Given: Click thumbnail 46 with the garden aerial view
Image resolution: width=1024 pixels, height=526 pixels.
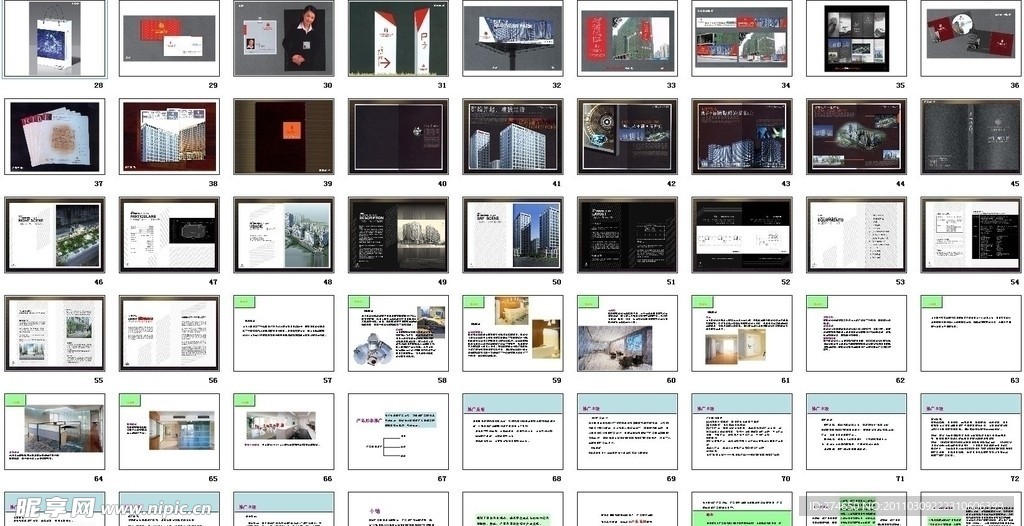Looking at the screenshot, I should (x=55, y=235).
